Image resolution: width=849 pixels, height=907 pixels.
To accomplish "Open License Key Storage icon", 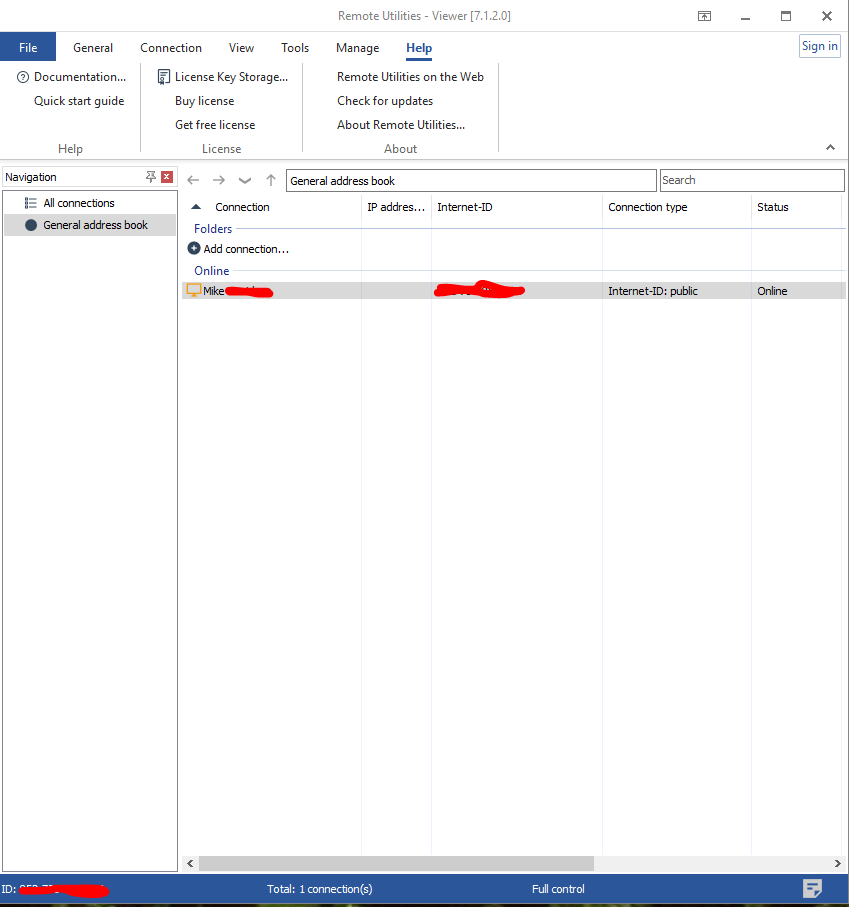I will click(164, 77).
